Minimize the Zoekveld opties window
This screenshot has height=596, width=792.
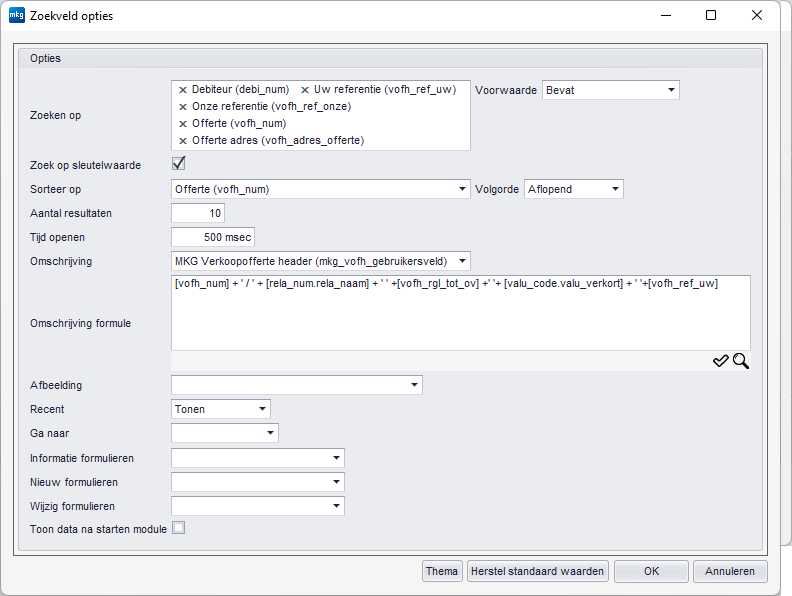[x=666, y=15]
